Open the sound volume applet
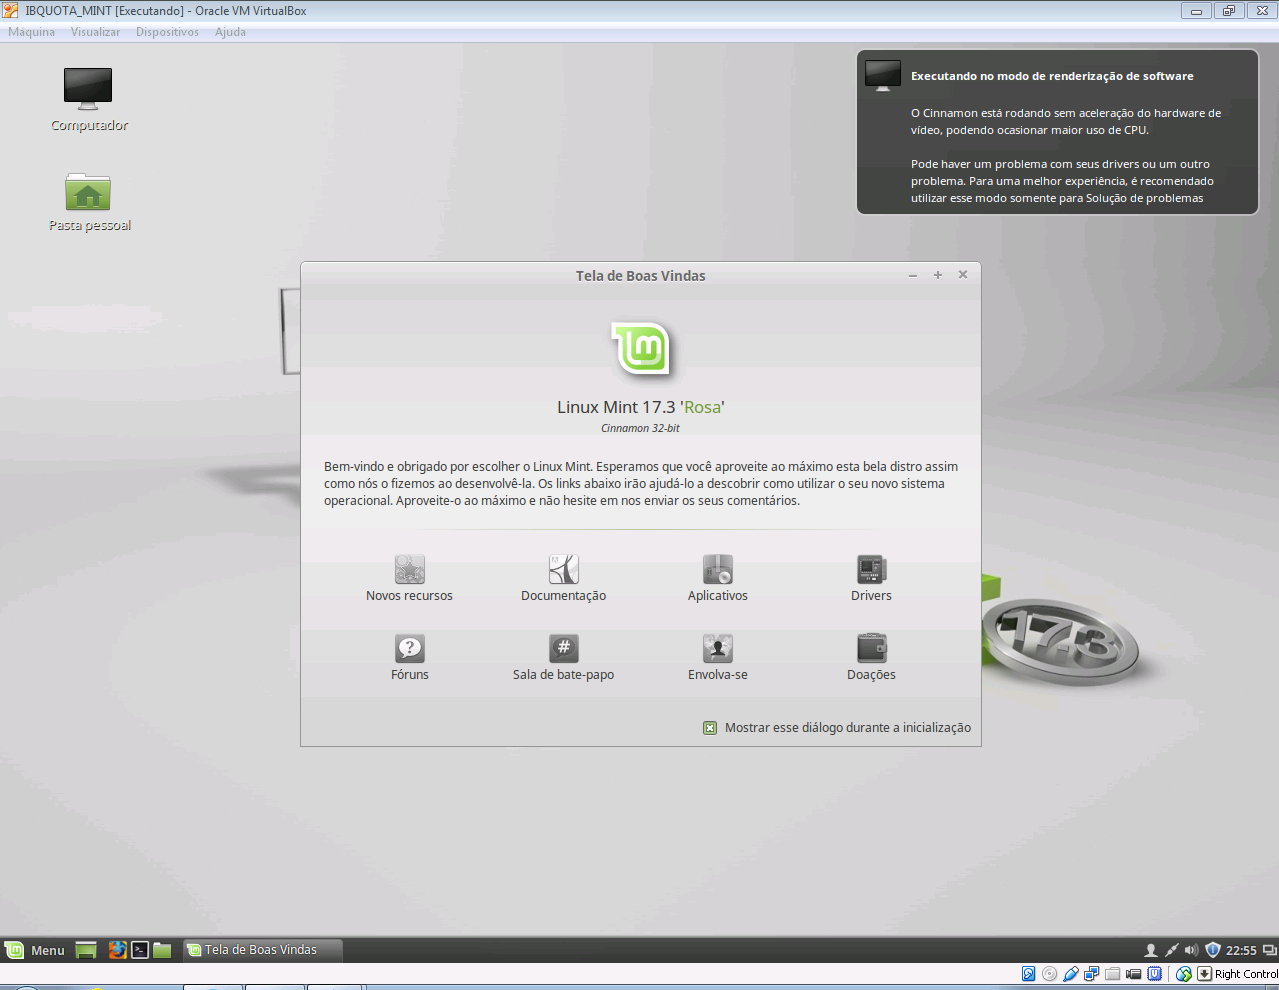This screenshot has height=990, width=1279. [x=1191, y=950]
